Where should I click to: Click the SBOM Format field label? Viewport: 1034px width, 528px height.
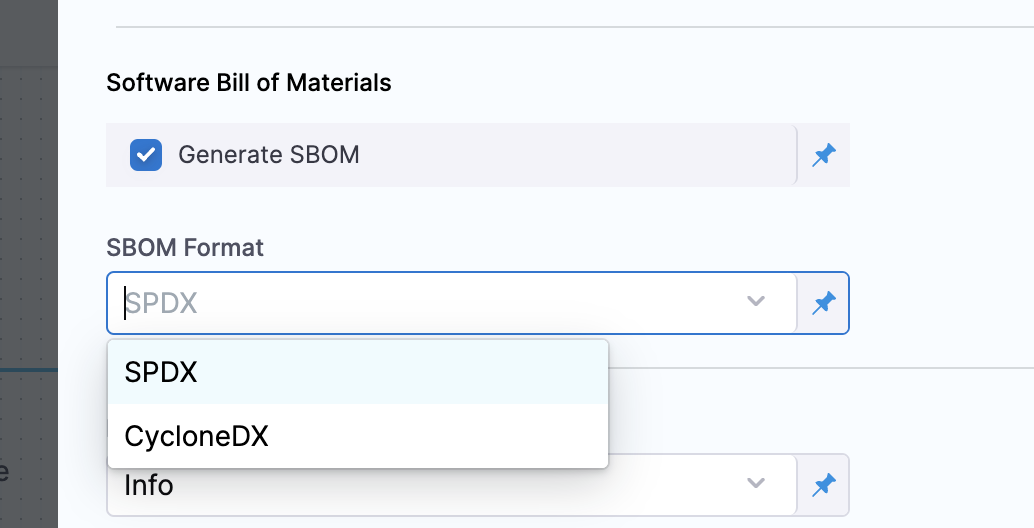point(185,247)
